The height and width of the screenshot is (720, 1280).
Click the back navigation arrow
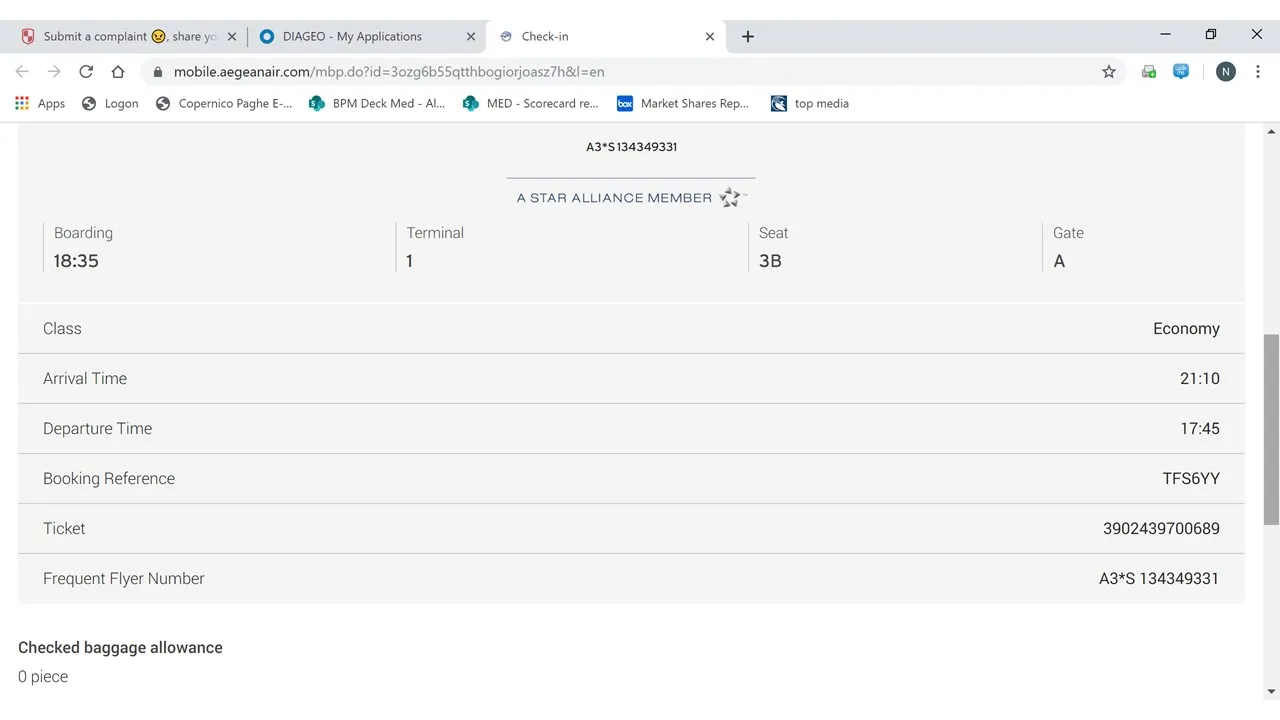[x=22, y=72]
